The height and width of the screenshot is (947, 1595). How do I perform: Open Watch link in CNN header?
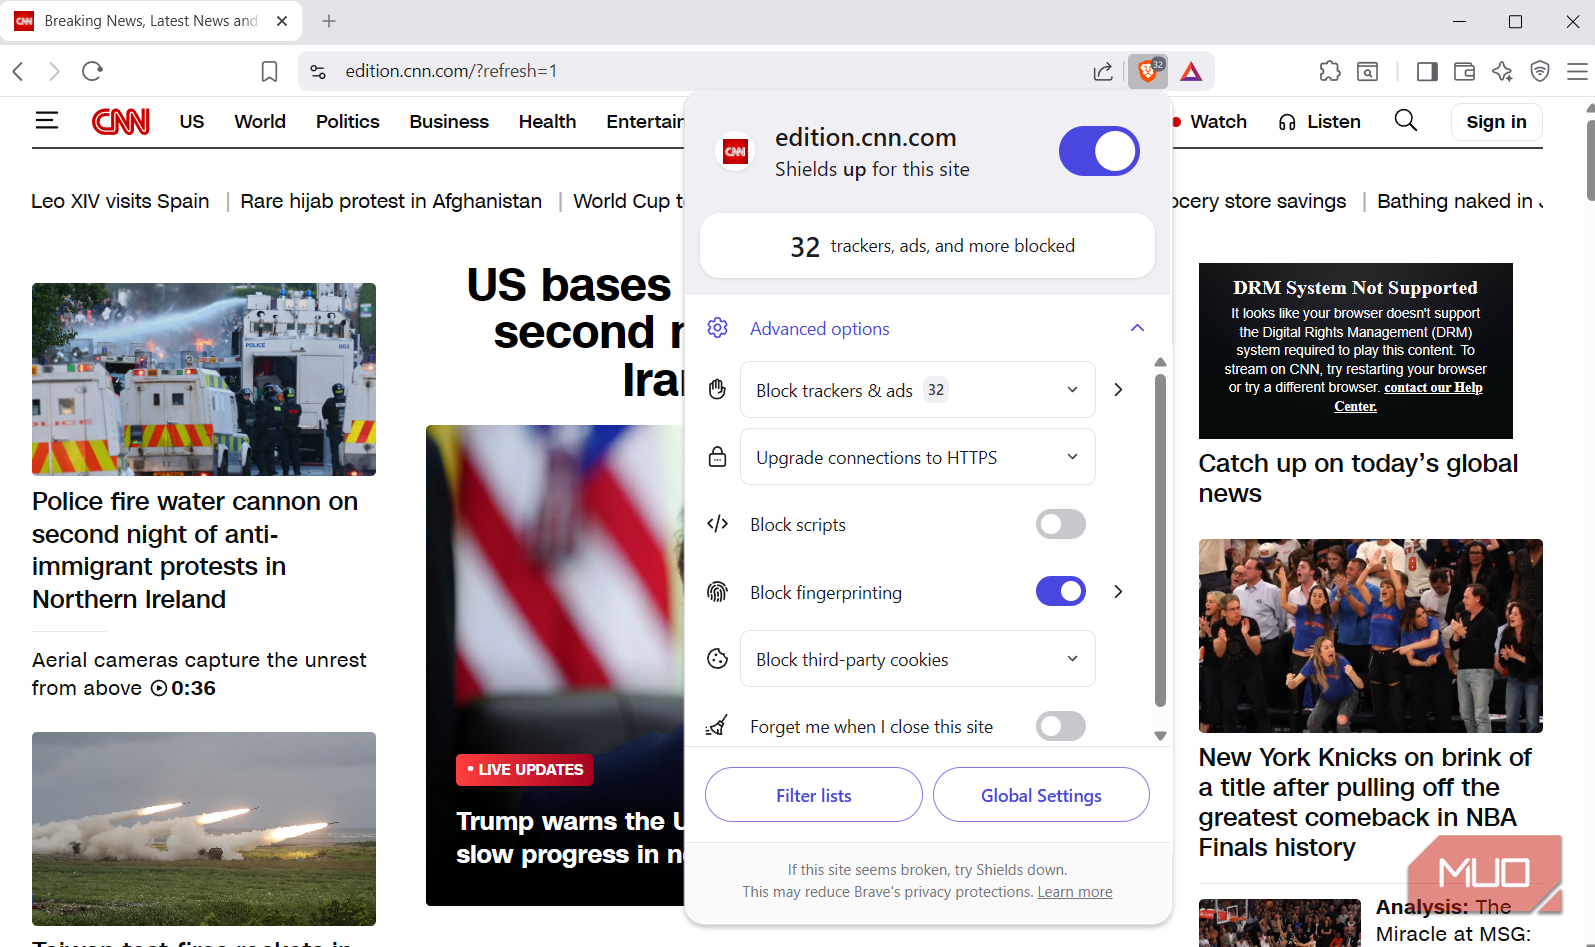(1218, 121)
